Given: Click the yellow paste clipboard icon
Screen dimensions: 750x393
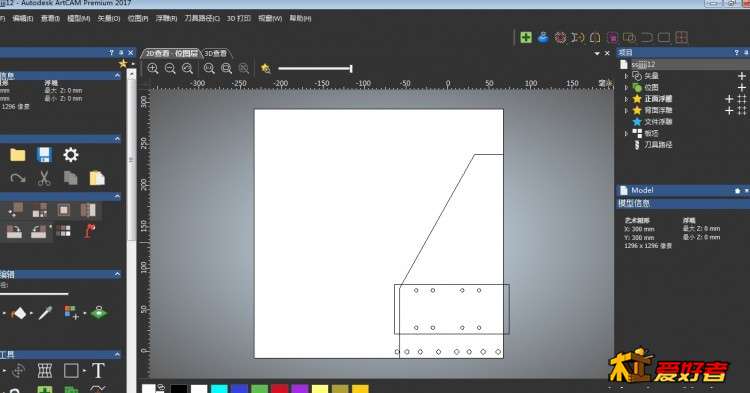Looking at the screenshot, I should pos(97,178).
